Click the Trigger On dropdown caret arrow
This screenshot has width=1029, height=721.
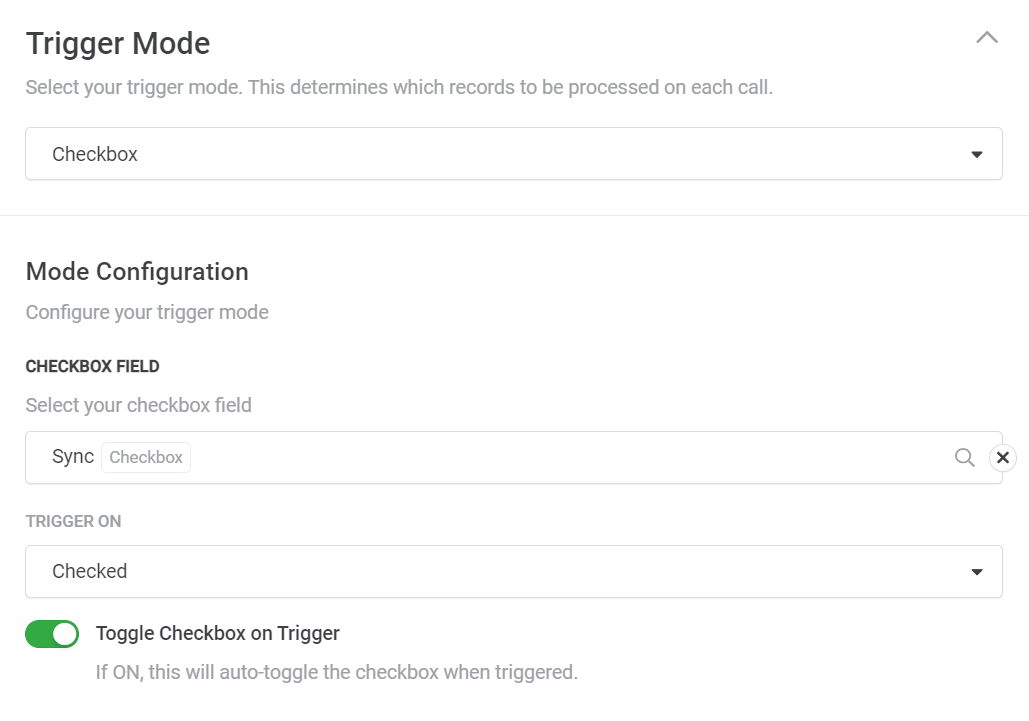point(976,572)
